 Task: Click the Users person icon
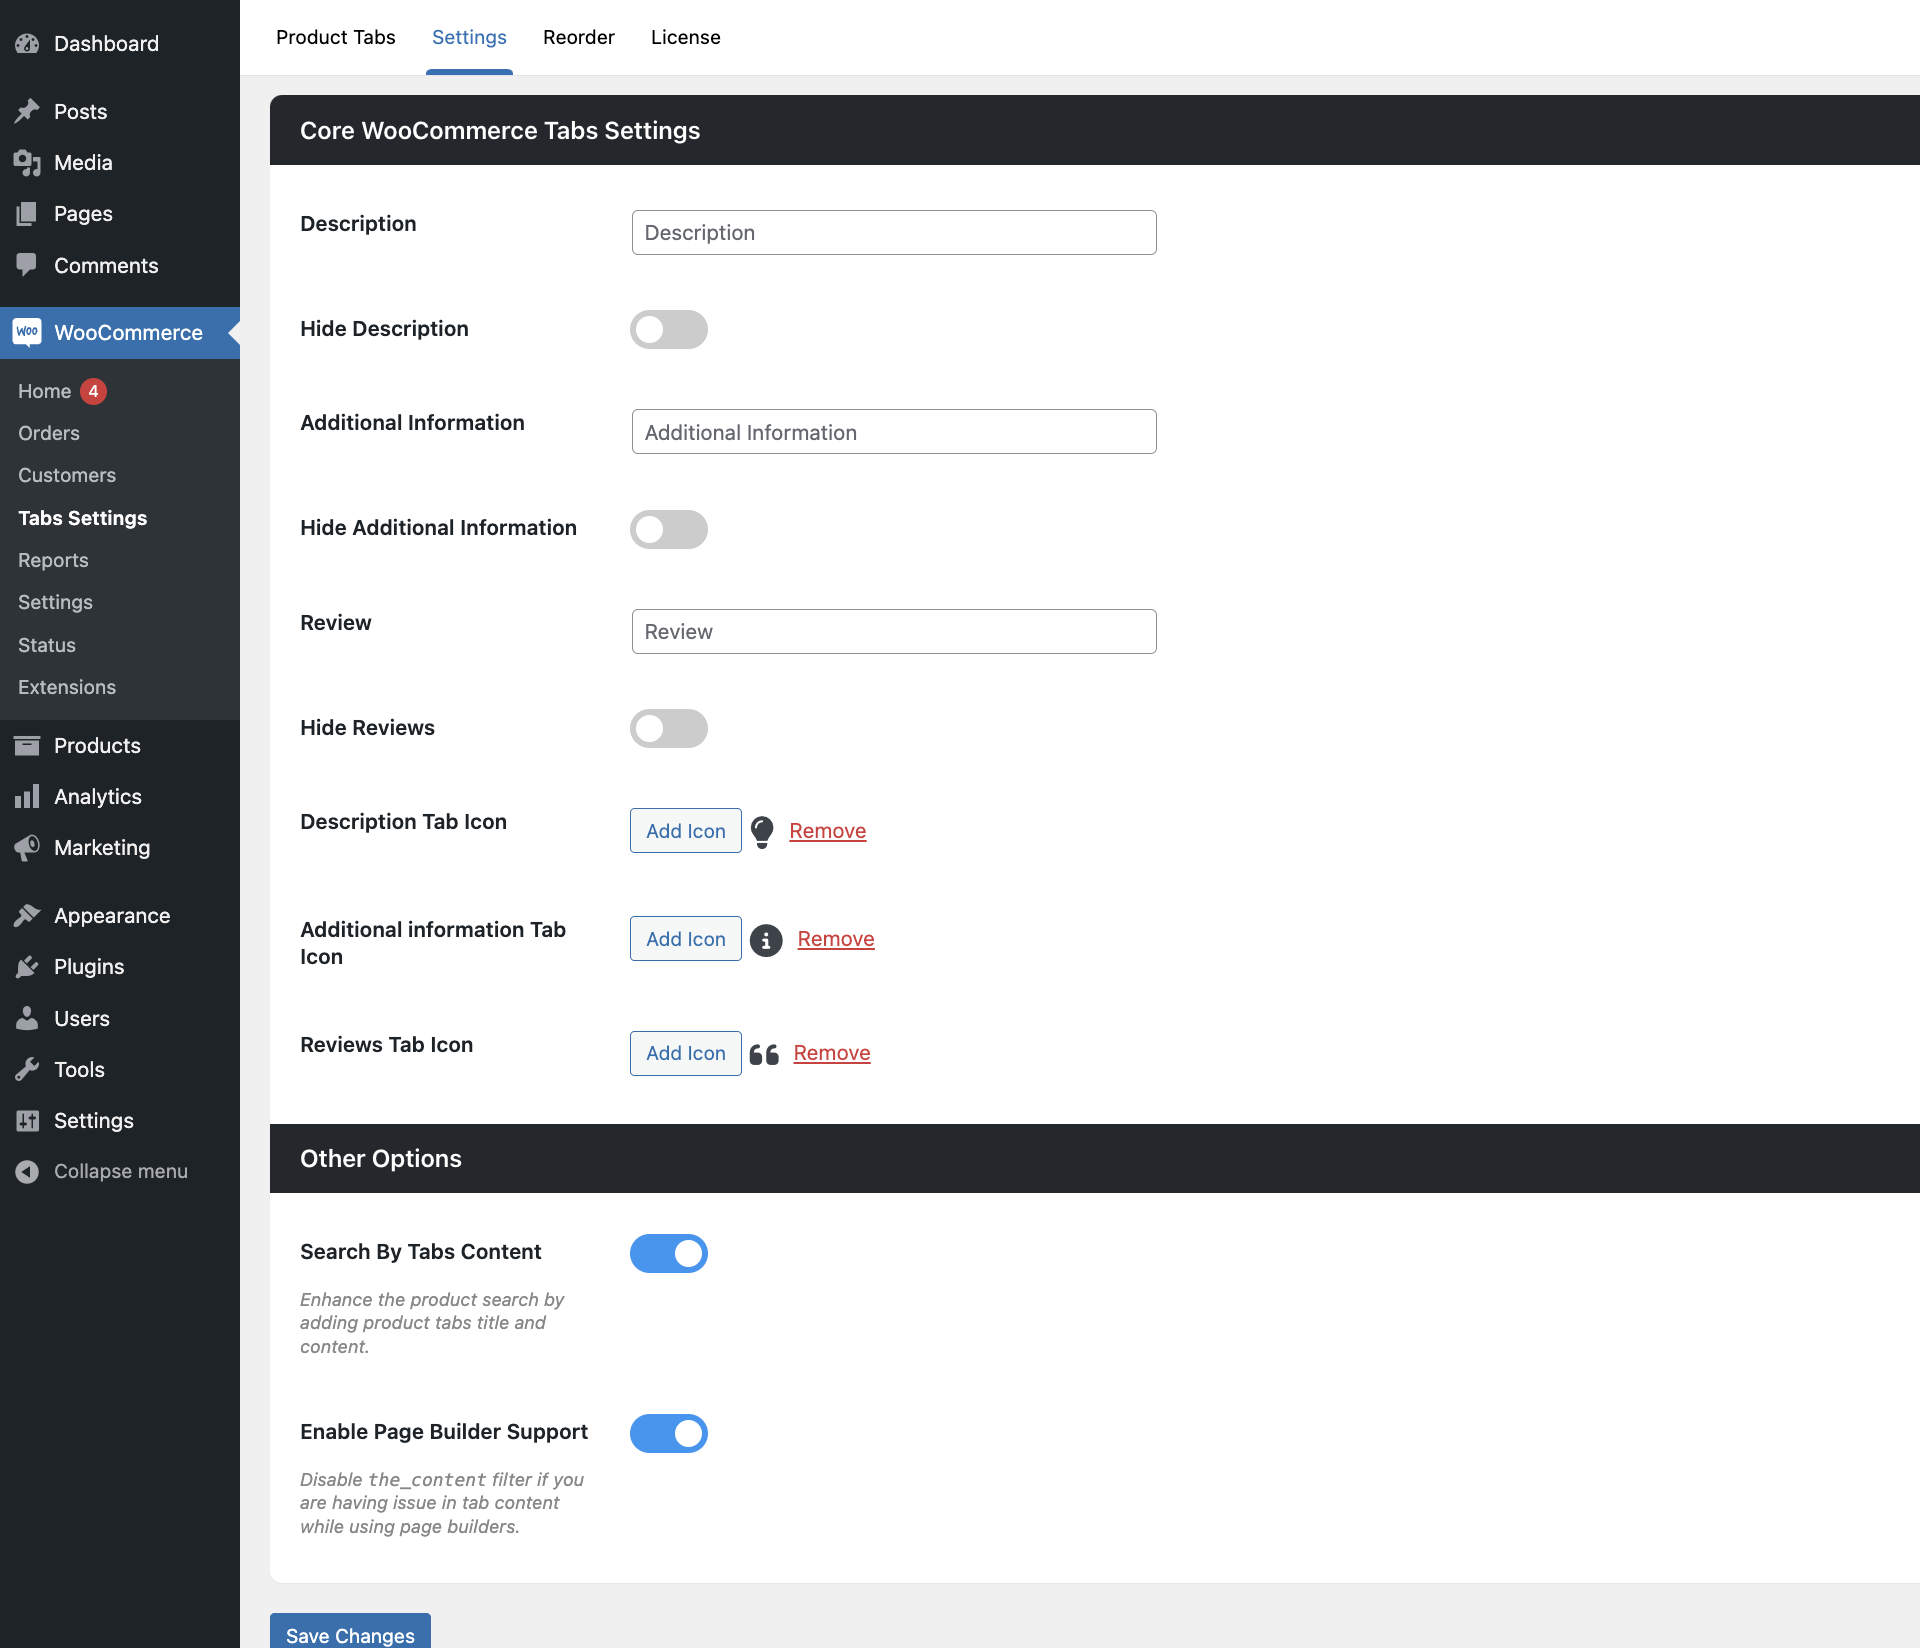[27, 1018]
